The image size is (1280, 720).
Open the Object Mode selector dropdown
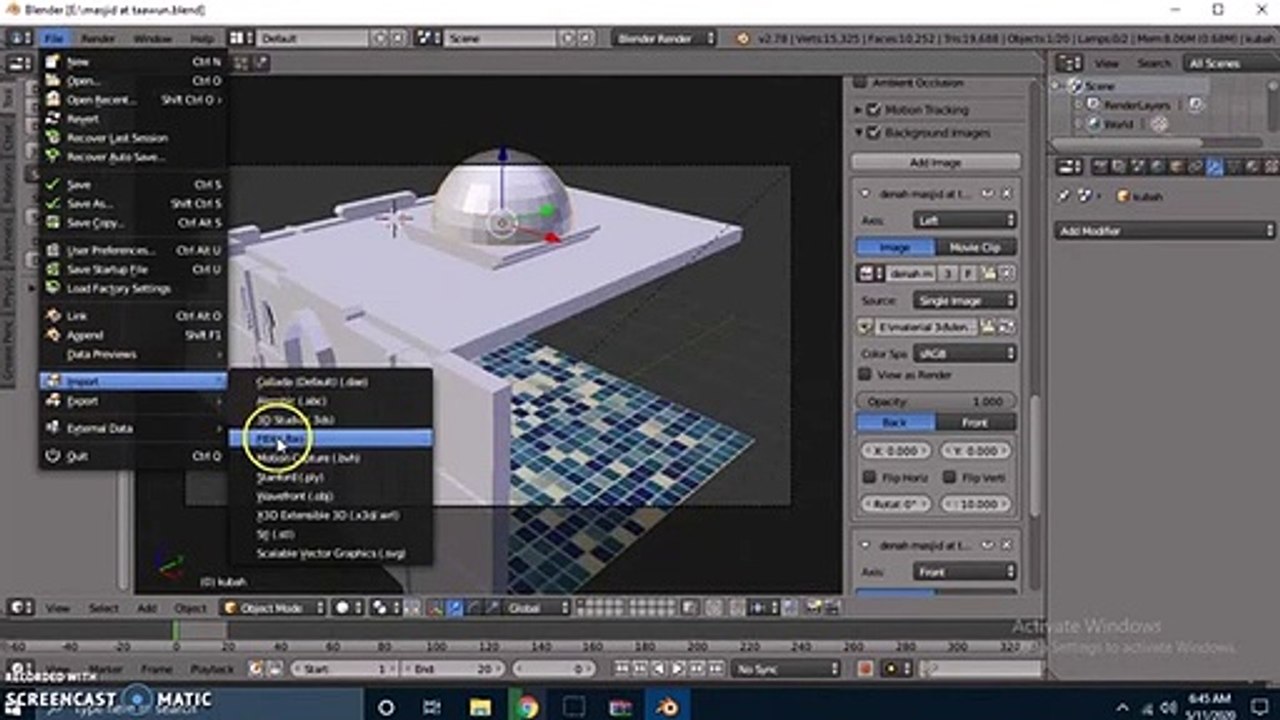tap(273, 607)
